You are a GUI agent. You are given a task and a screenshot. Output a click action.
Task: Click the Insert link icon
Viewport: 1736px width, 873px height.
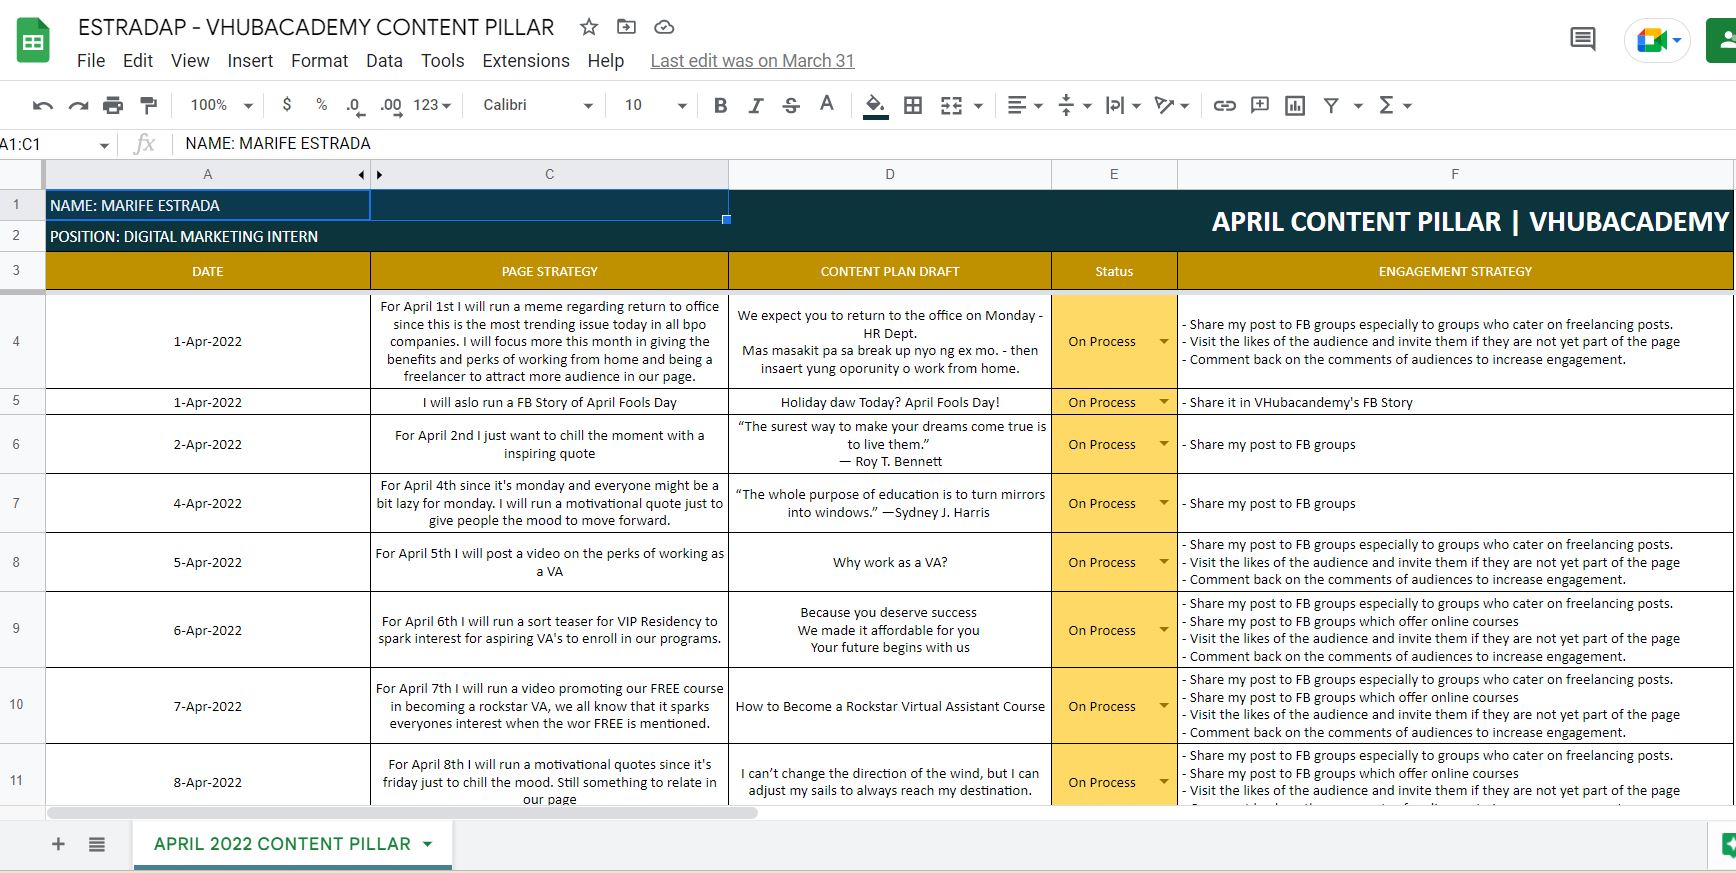point(1224,105)
